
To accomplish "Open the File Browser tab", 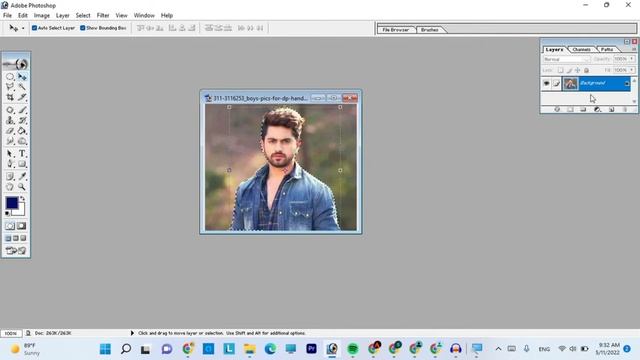I will 396,30.
